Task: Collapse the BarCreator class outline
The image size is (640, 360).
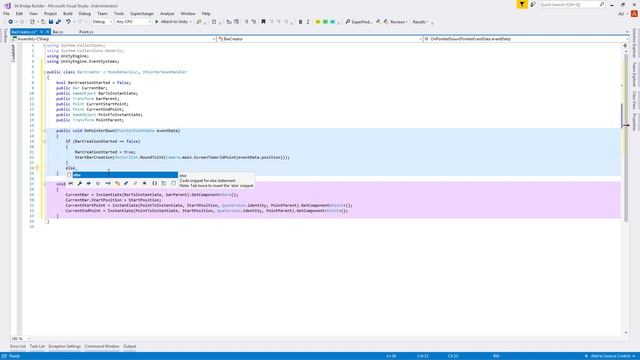Action: click(x=44, y=72)
